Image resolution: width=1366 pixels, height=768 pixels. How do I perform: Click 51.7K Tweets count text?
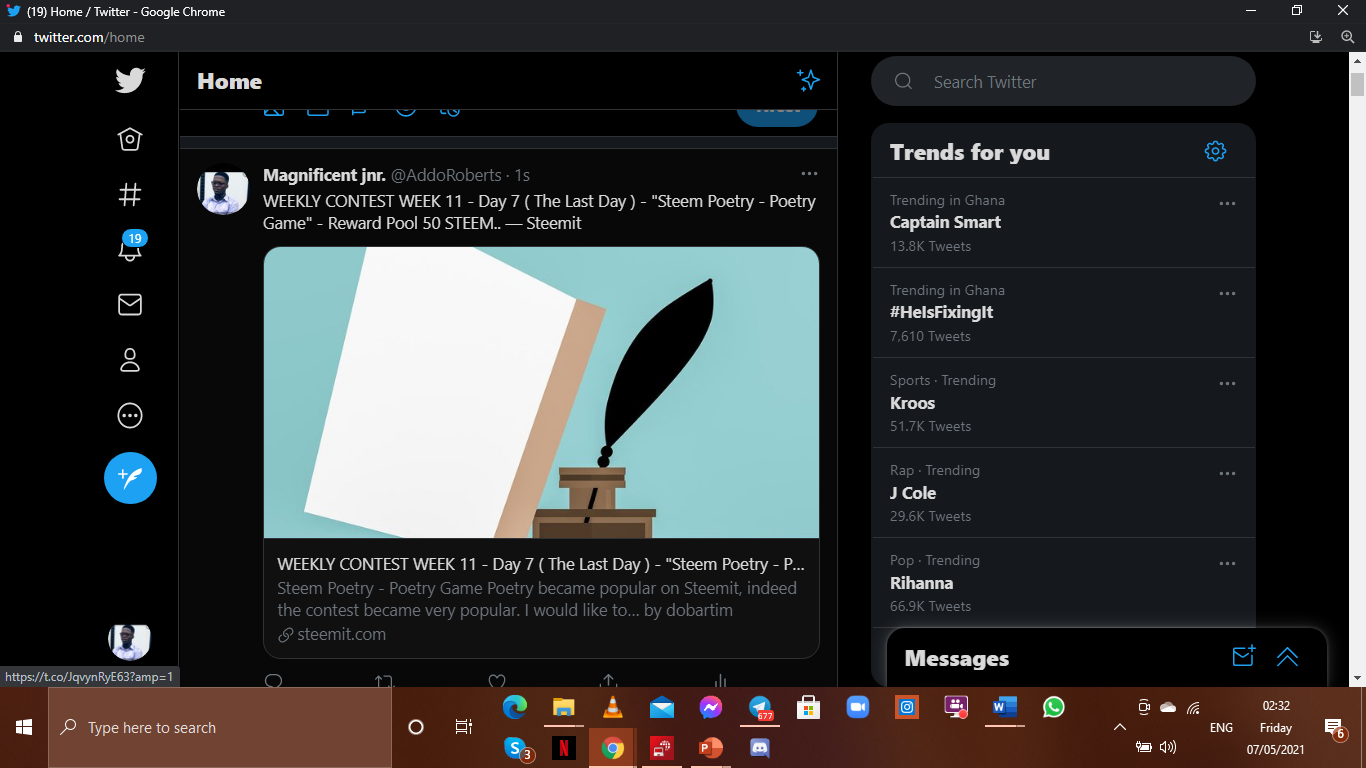click(930, 426)
